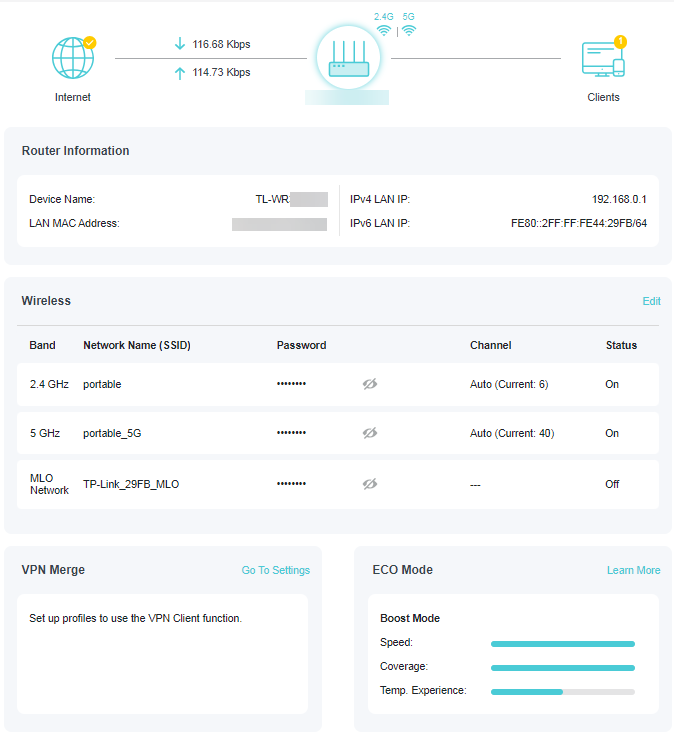
Task: Click the Band column header
Action: tap(42, 345)
